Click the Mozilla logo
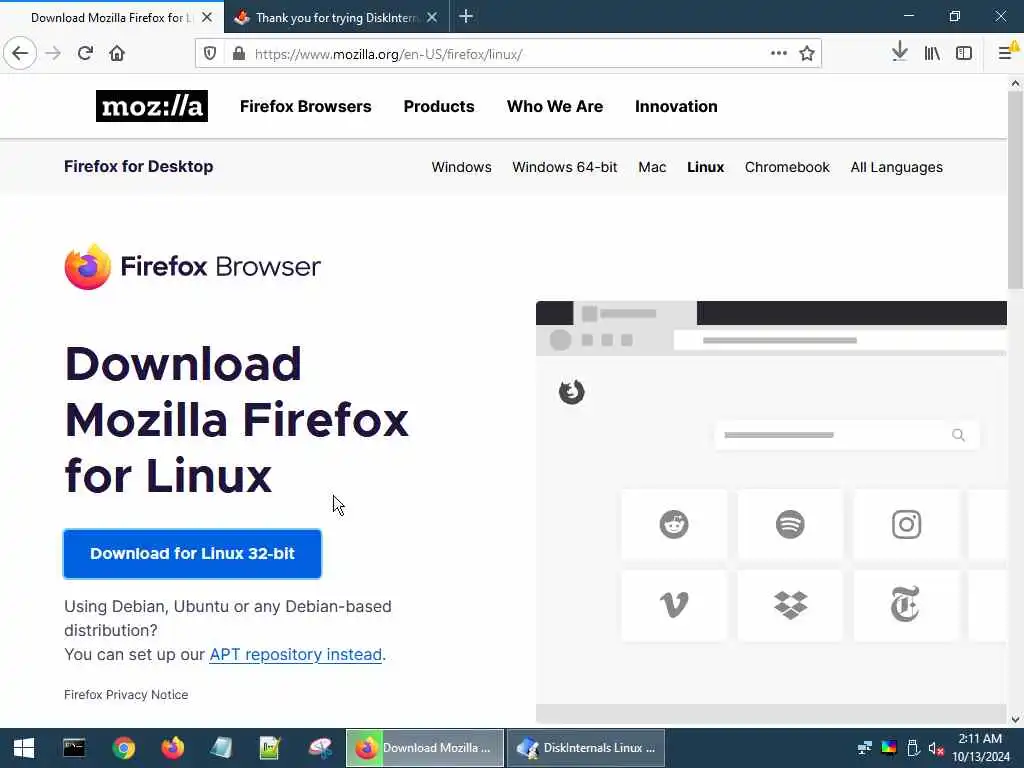The image size is (1024, 768). click(x=152, y=106)
